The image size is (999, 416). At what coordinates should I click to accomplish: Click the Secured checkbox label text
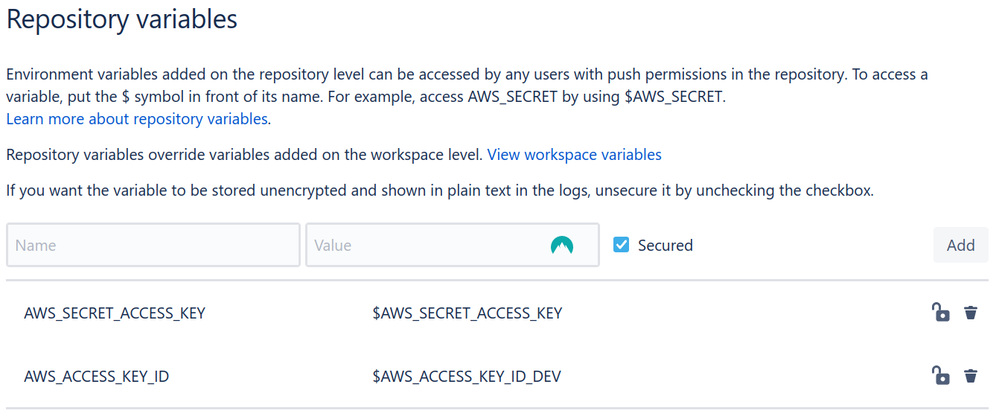click(x=665, y=245)
